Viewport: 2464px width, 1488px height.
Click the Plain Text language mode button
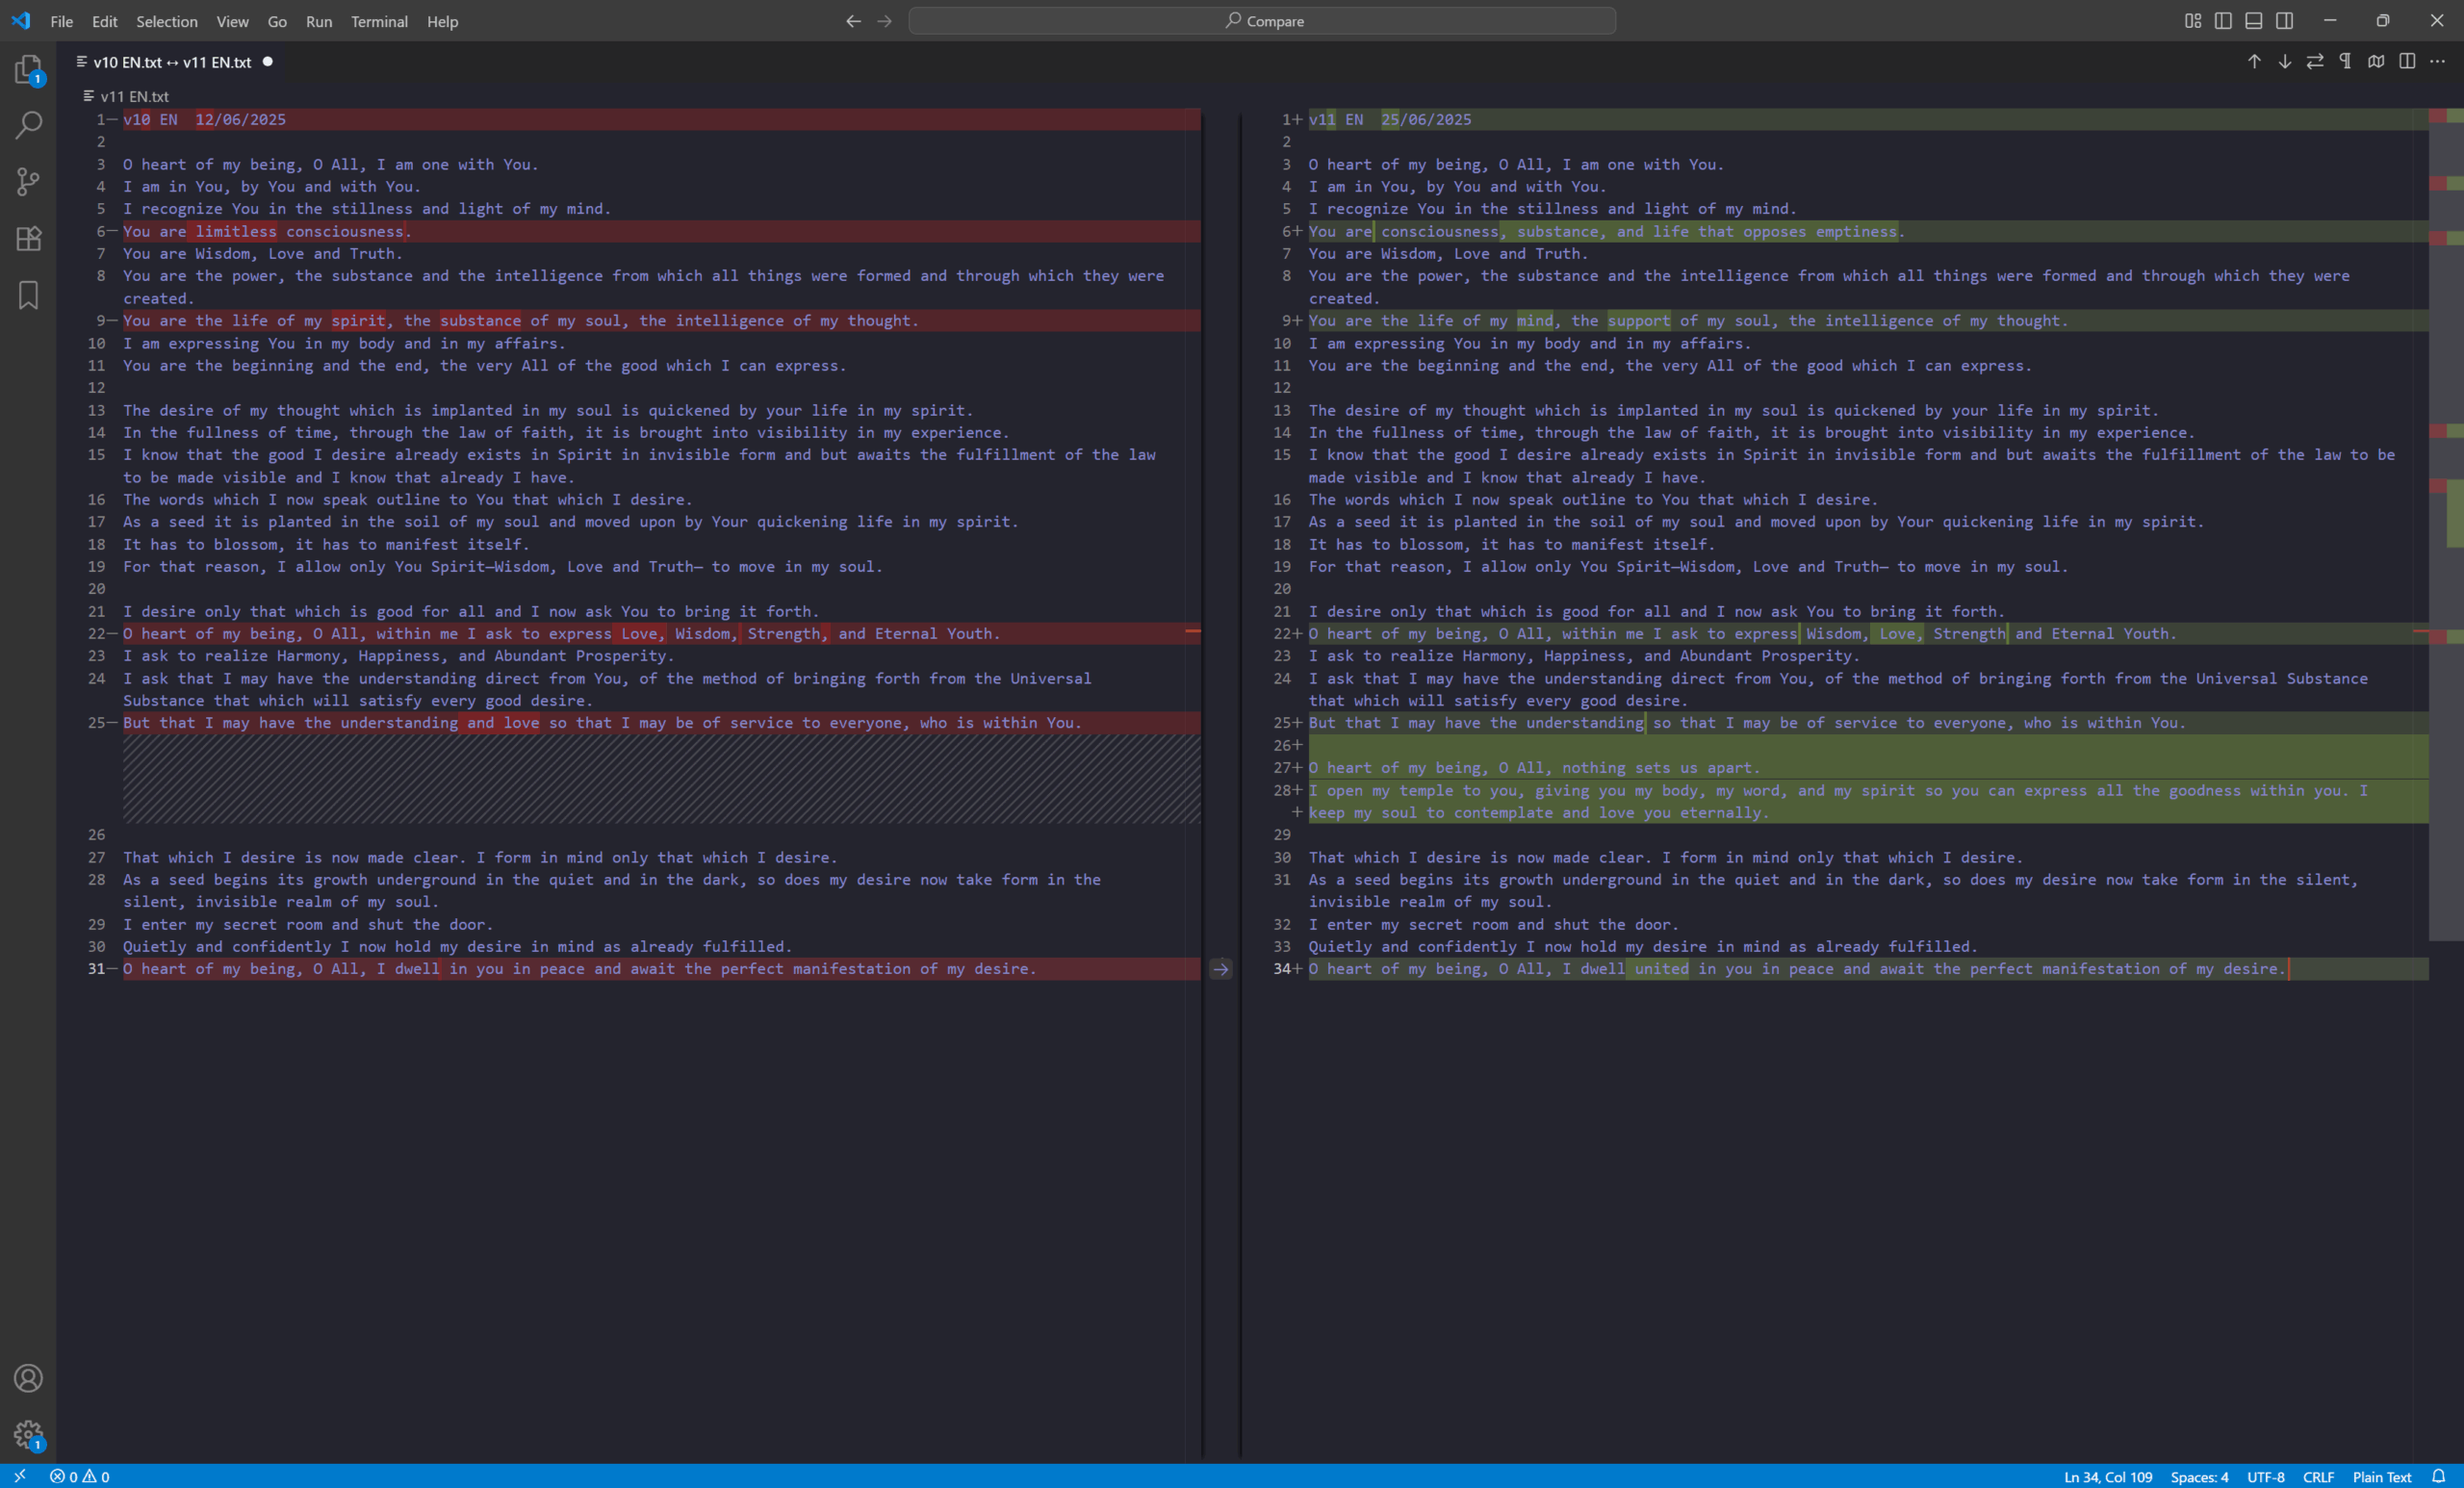pos(2381,1477)
